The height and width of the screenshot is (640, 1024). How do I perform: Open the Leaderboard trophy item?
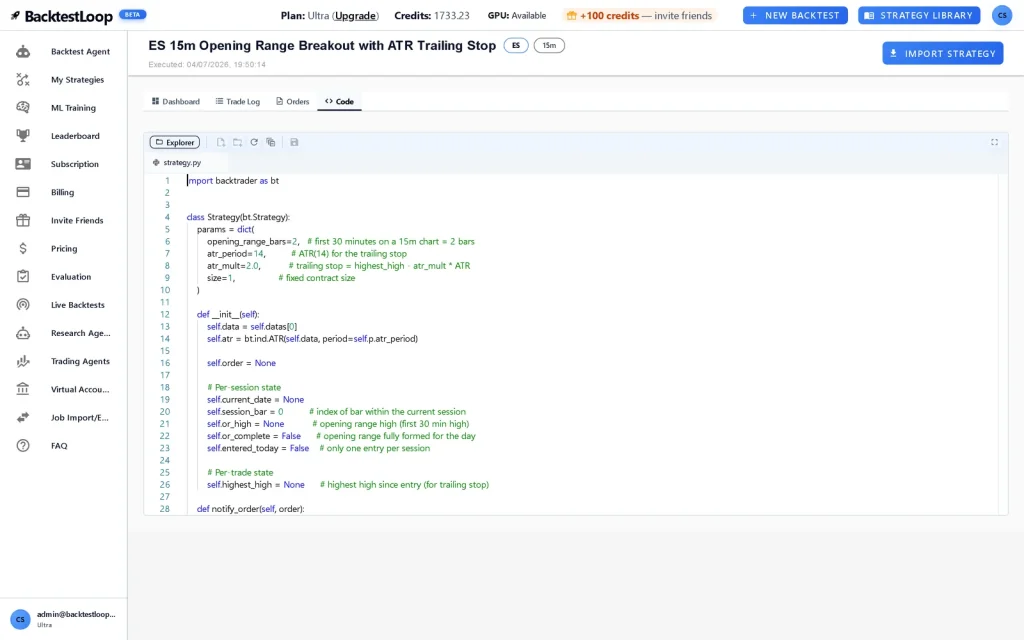pyautogui.click(x=63, y=136)
